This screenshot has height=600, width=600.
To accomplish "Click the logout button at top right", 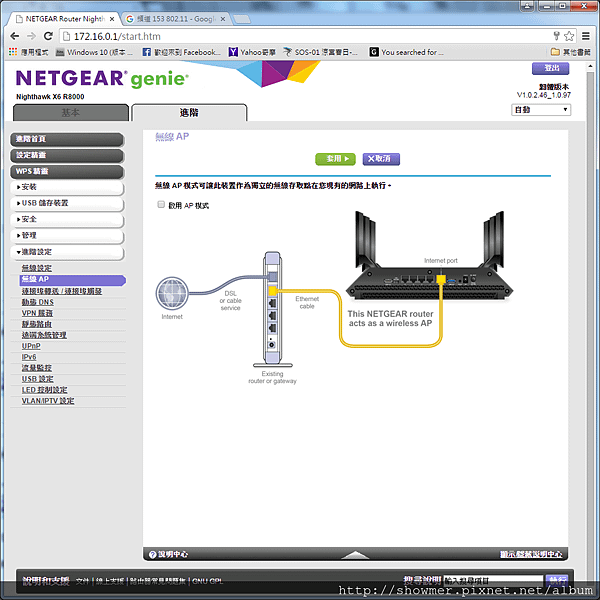I will [x=550, y=68].
